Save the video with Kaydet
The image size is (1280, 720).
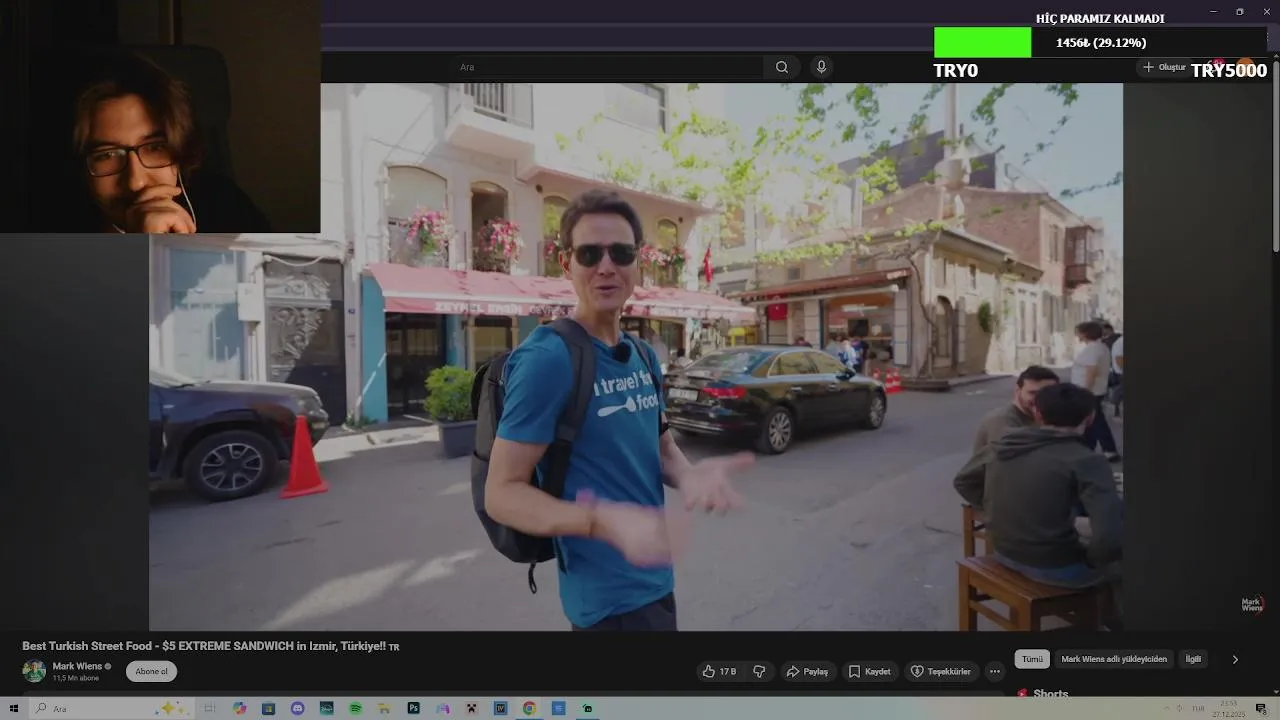pyautogui.click(x=869, y=671)
